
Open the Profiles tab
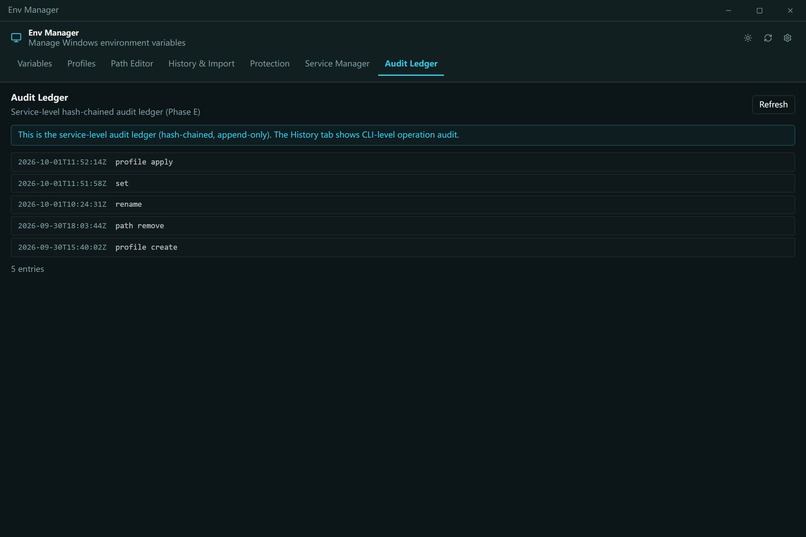[x=81, y=64]
